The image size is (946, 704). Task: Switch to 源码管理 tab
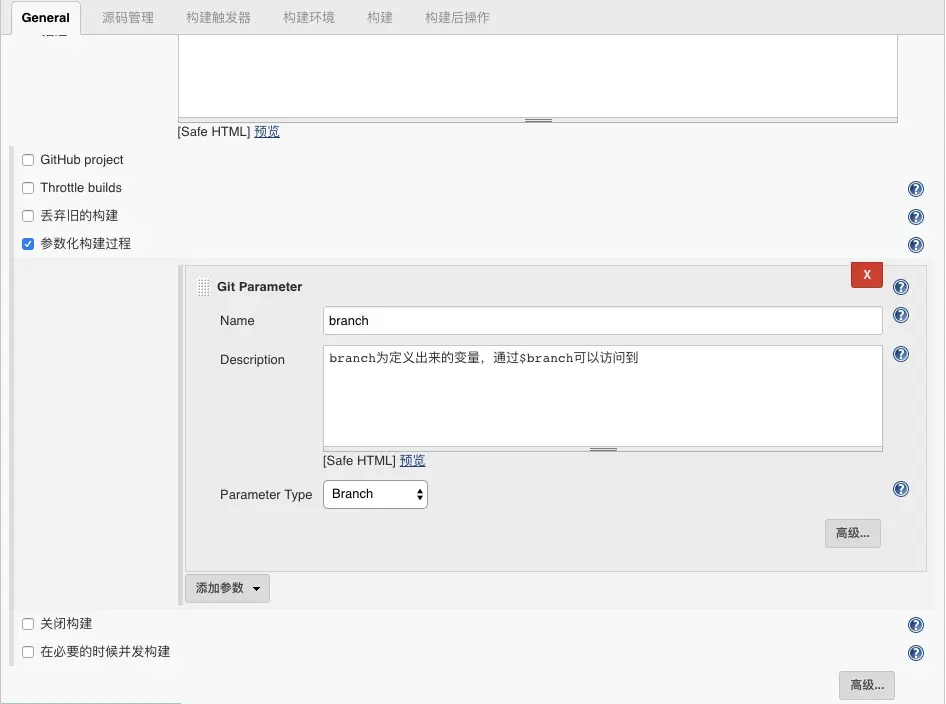128,17
